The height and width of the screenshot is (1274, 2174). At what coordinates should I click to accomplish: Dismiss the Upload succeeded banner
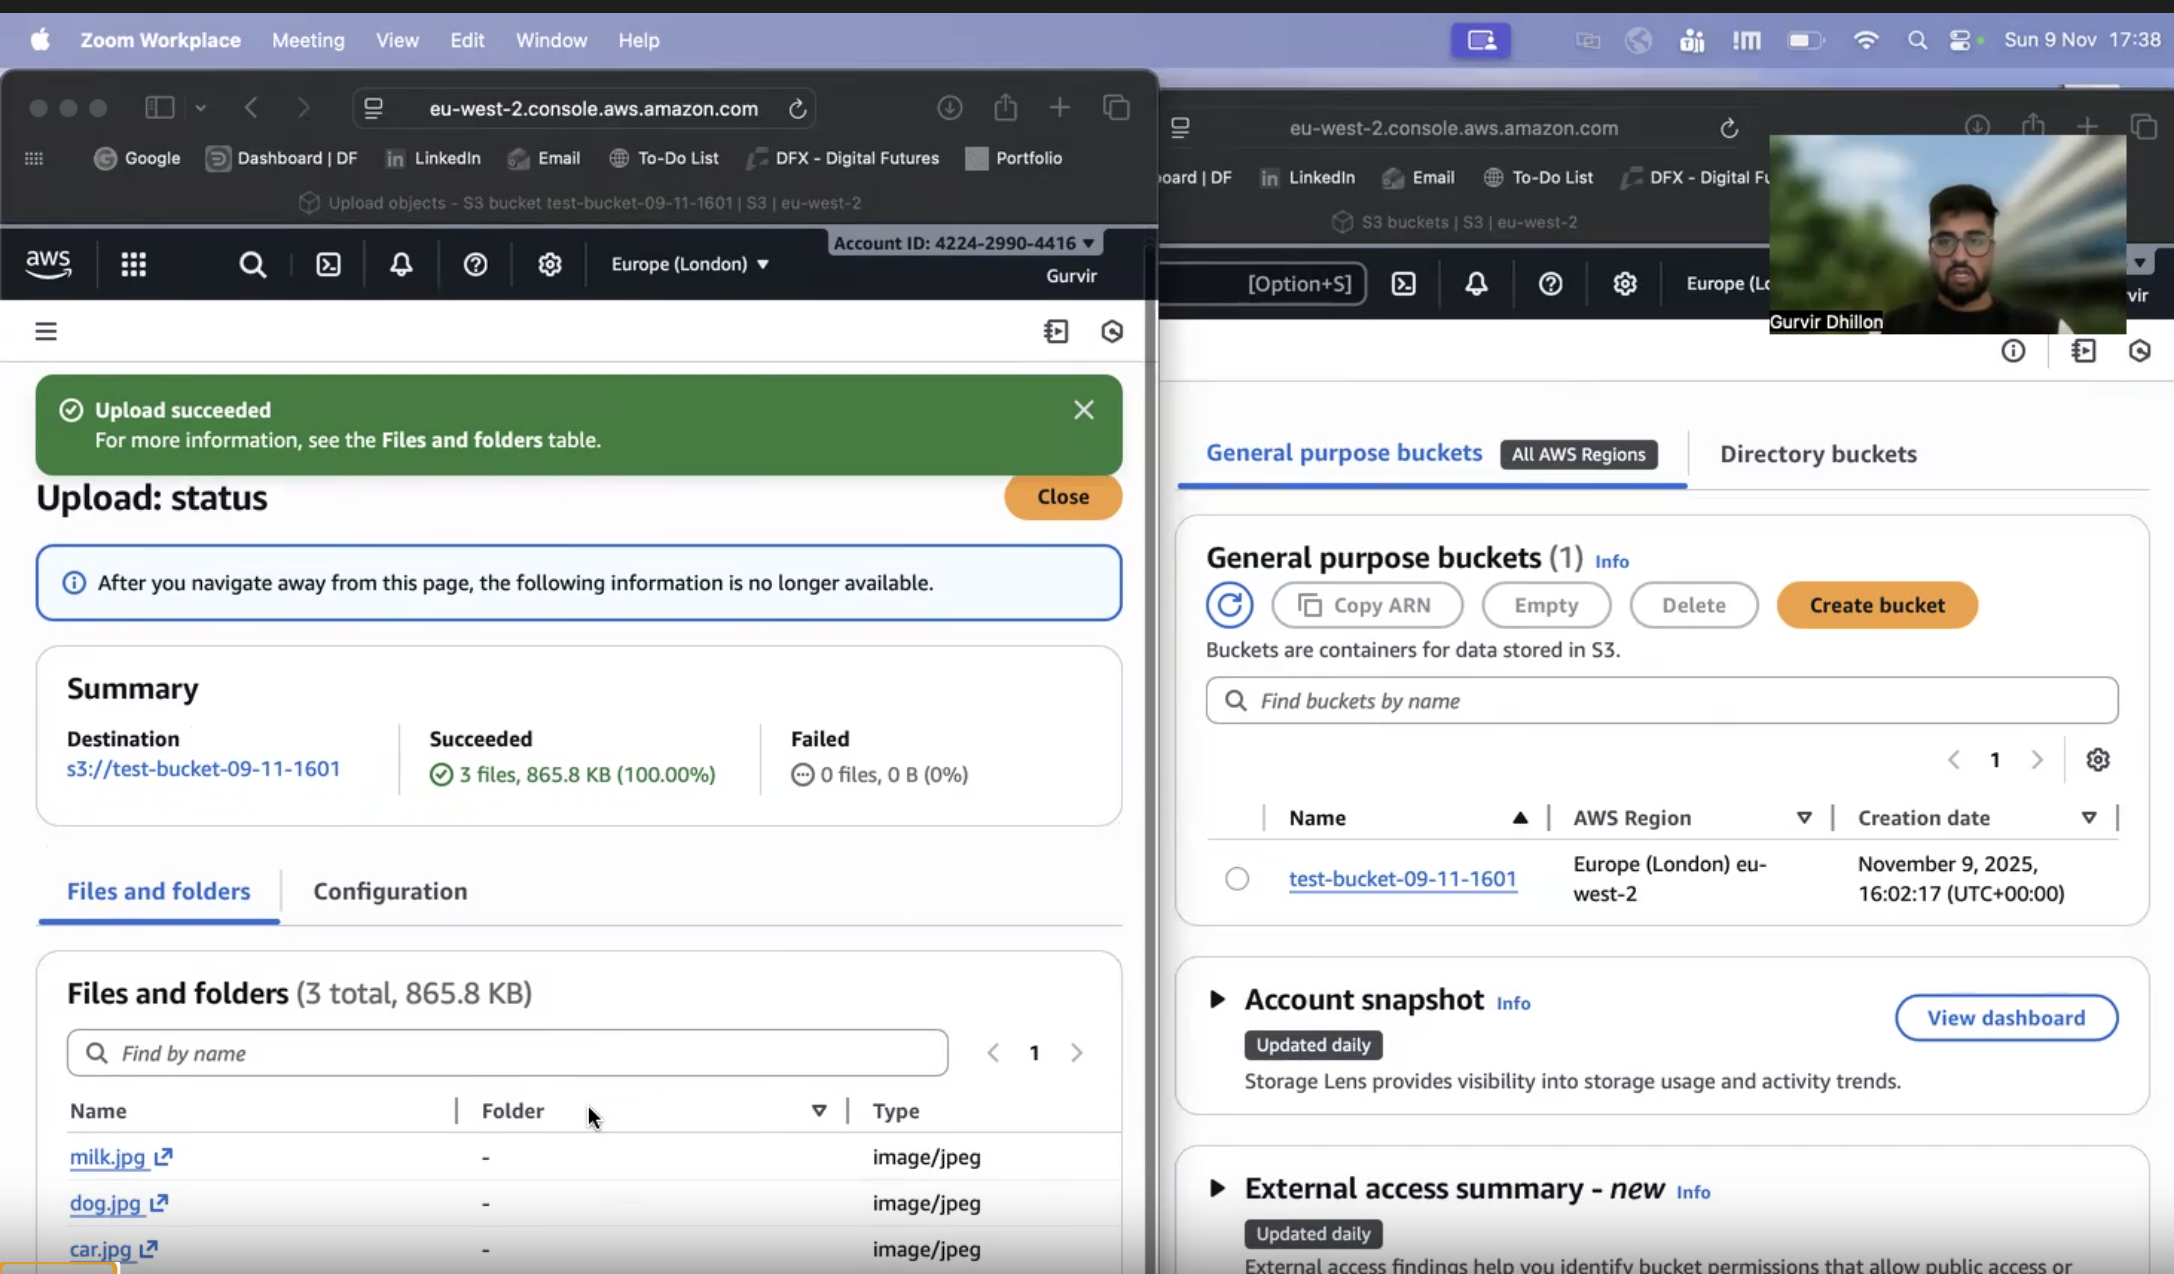click(x=1083, y=410)
